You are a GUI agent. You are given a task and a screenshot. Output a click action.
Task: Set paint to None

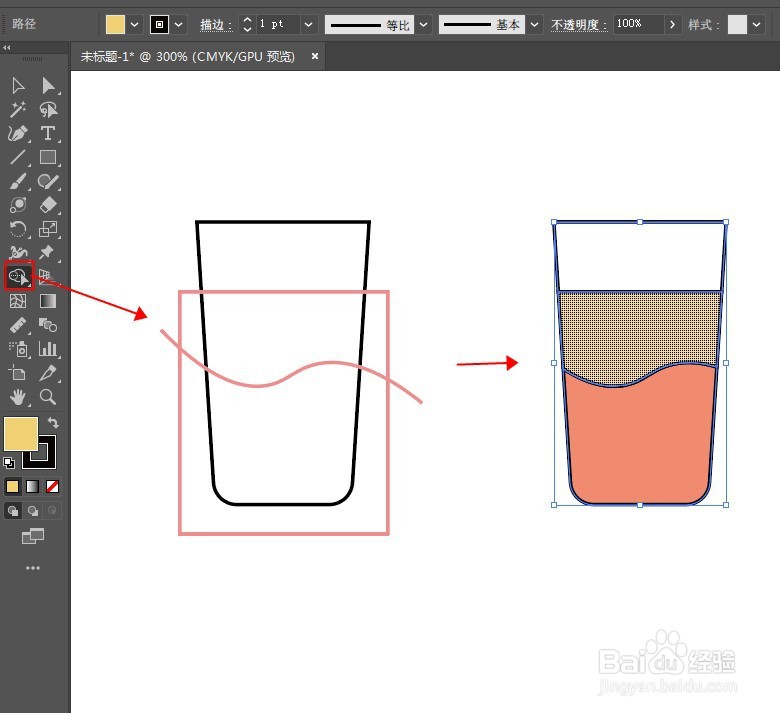[x=52, y=486]
